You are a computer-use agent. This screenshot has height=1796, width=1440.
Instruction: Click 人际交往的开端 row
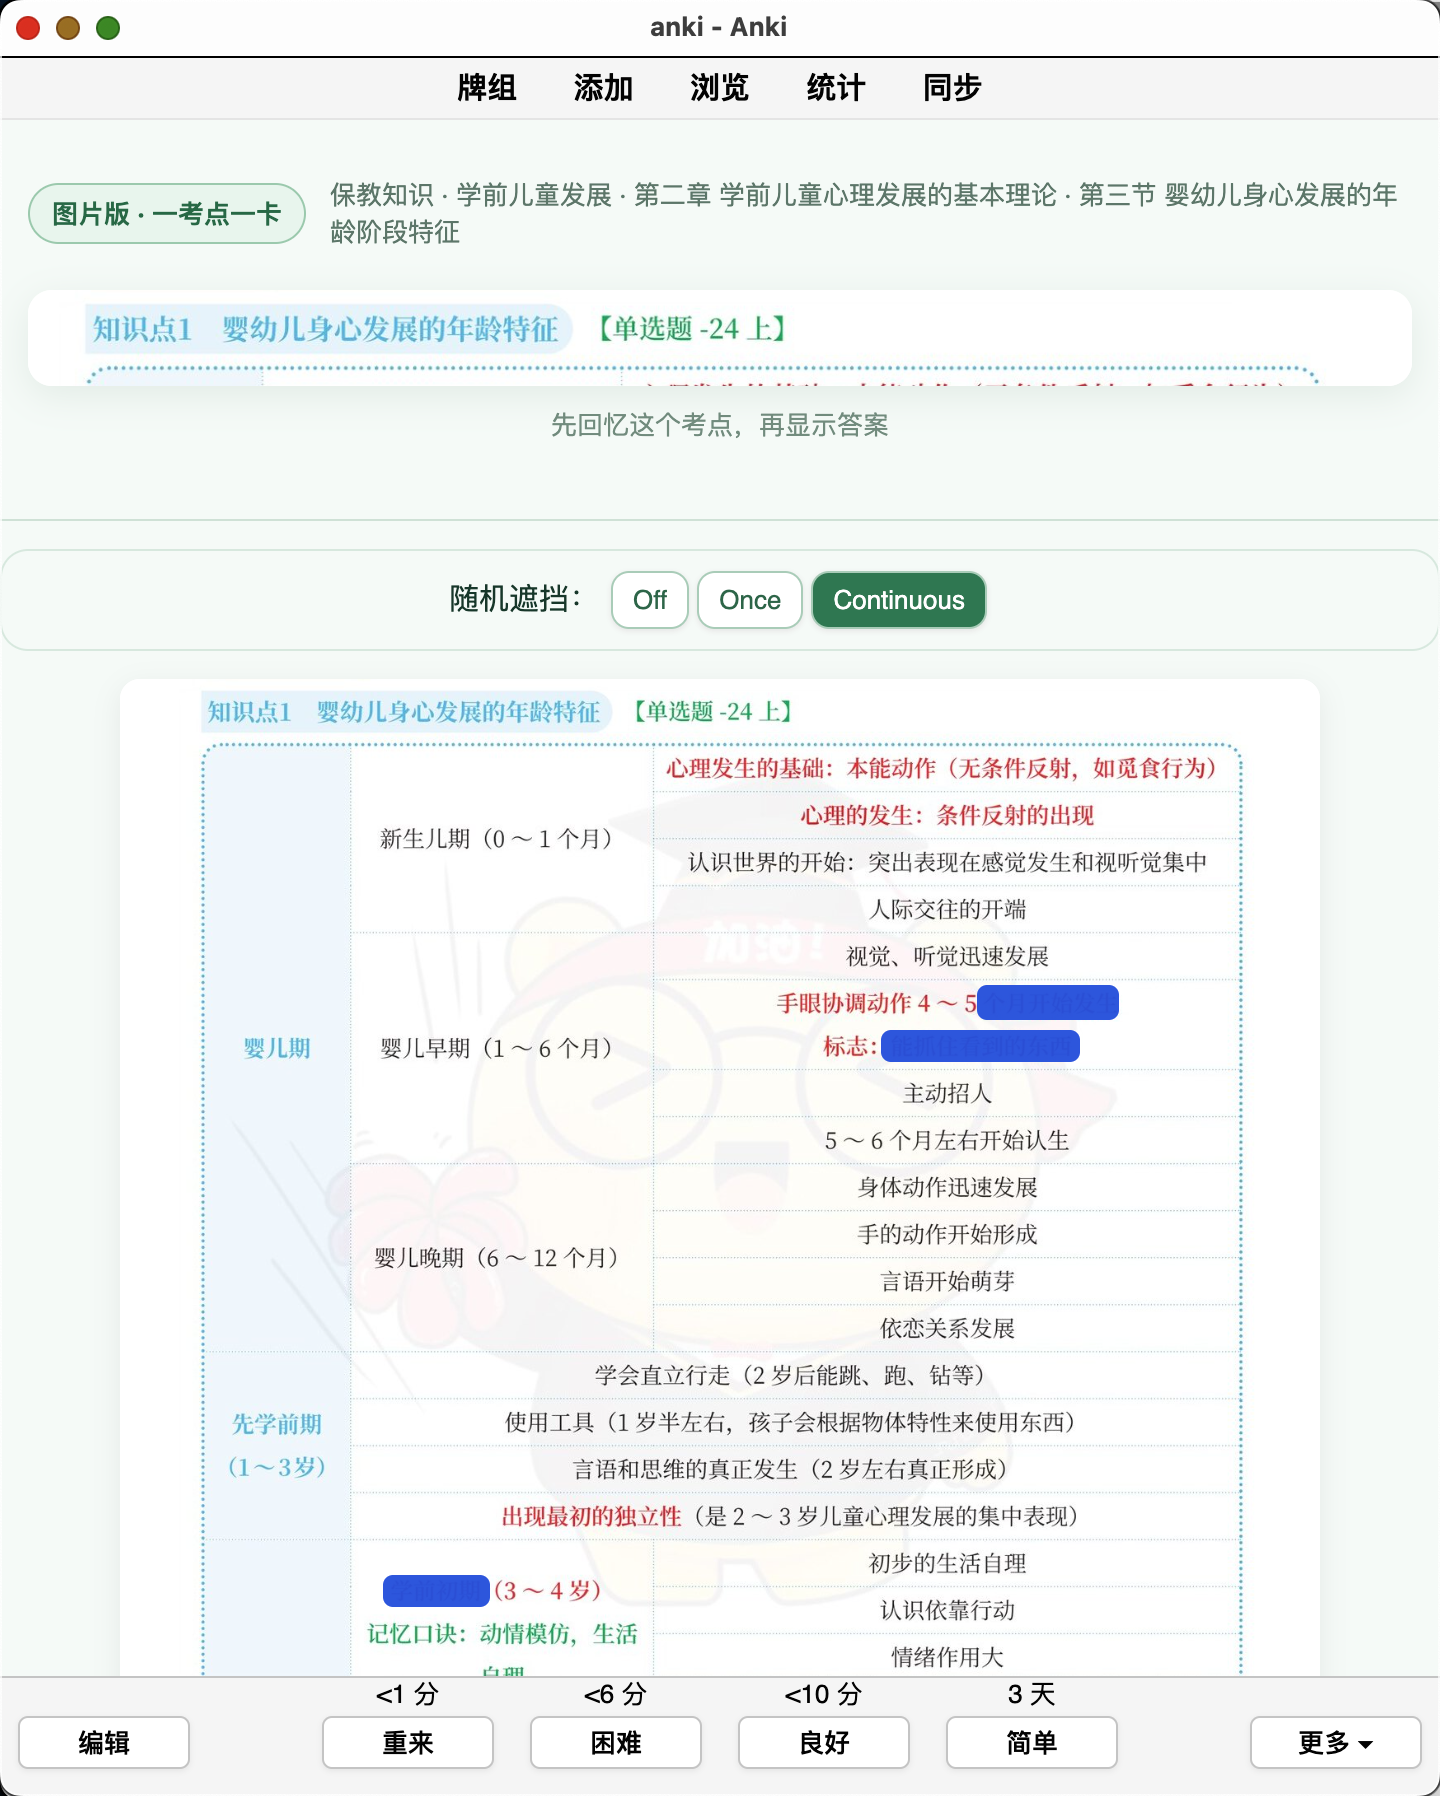click(947, 909)
